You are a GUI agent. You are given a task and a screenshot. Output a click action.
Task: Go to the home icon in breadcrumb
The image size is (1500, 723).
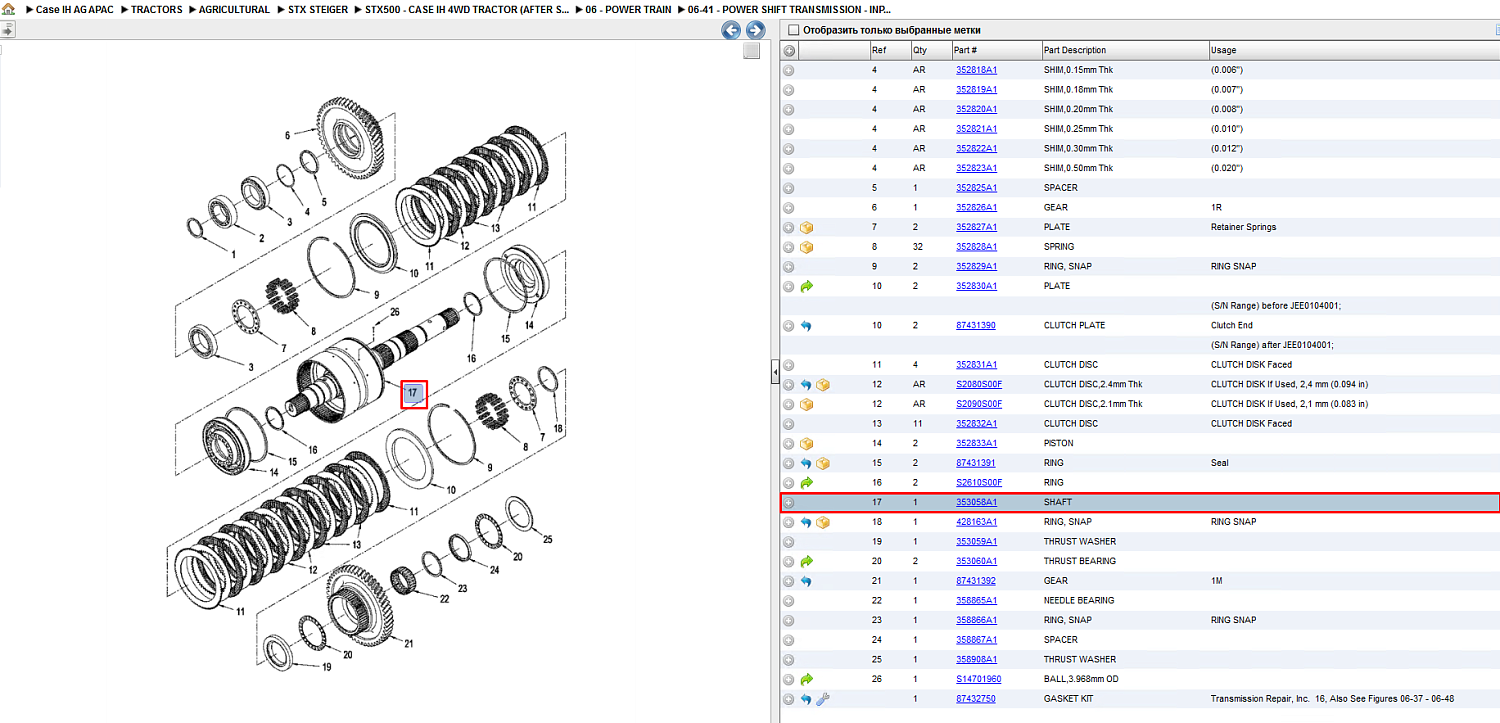pyautogui.click(x=9, y=9)
